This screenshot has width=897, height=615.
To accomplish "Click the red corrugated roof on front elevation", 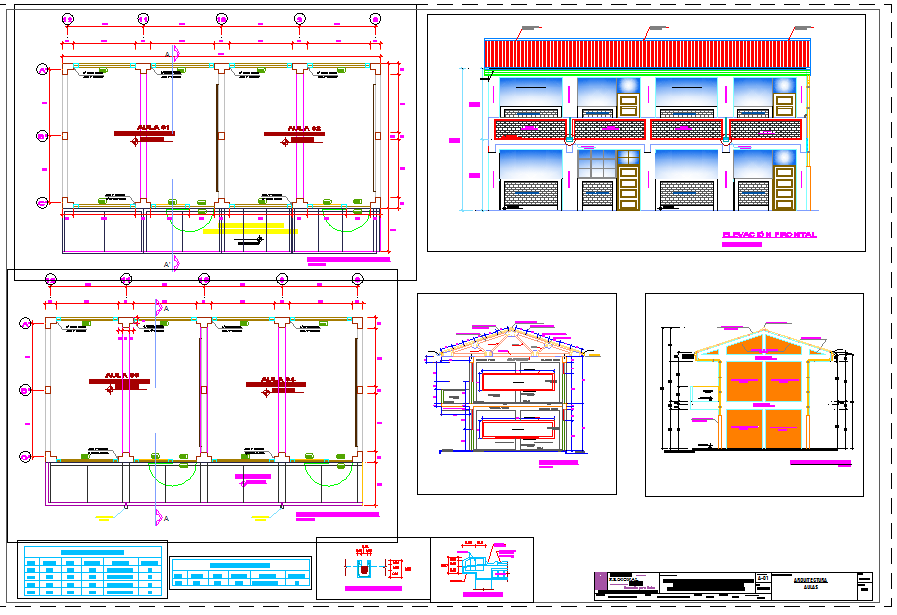I will (647, 54).
